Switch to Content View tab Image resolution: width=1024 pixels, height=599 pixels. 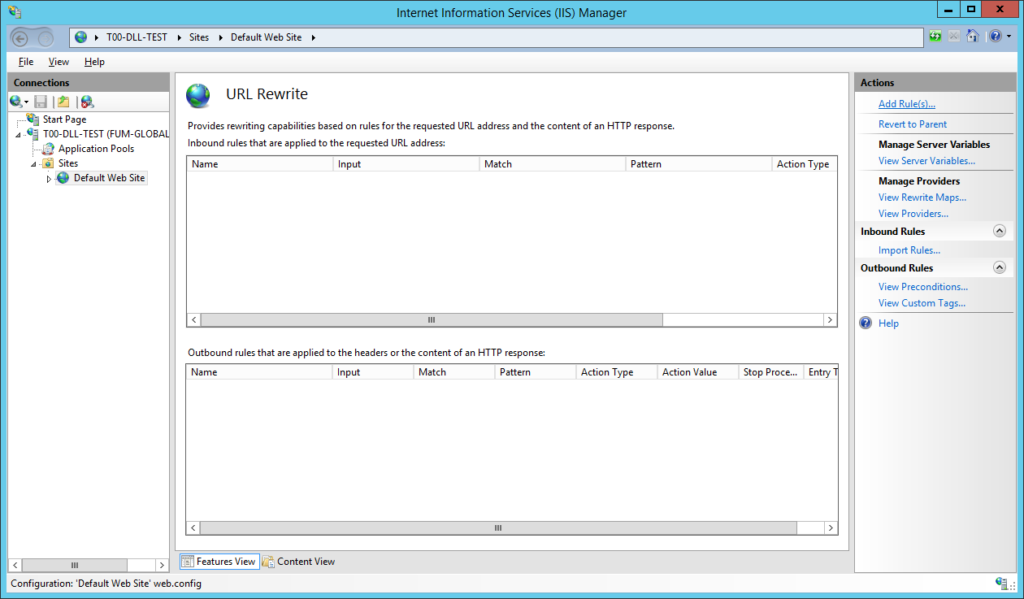coord(299,561)
